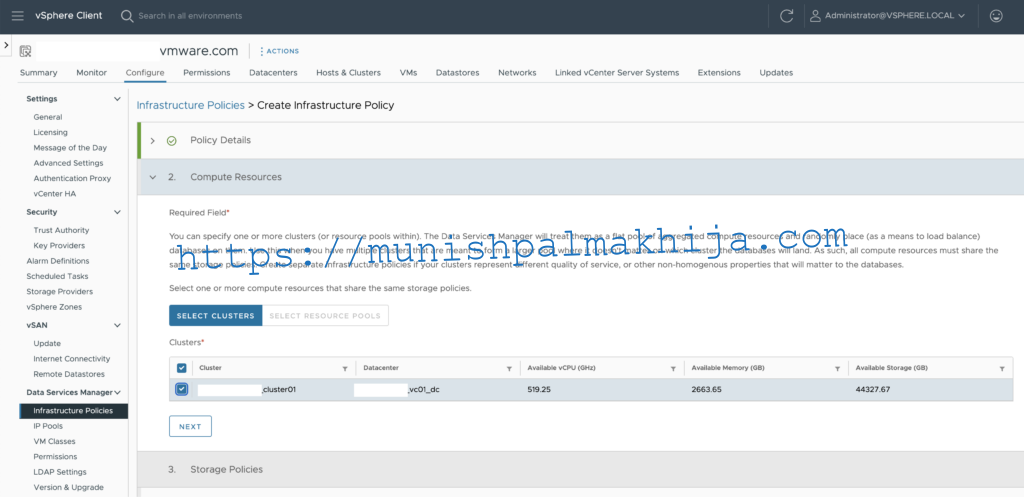Viewport: 1024px width, 497px height.
Task: Open Scheduled Tasks
Action: coord(57,276)
